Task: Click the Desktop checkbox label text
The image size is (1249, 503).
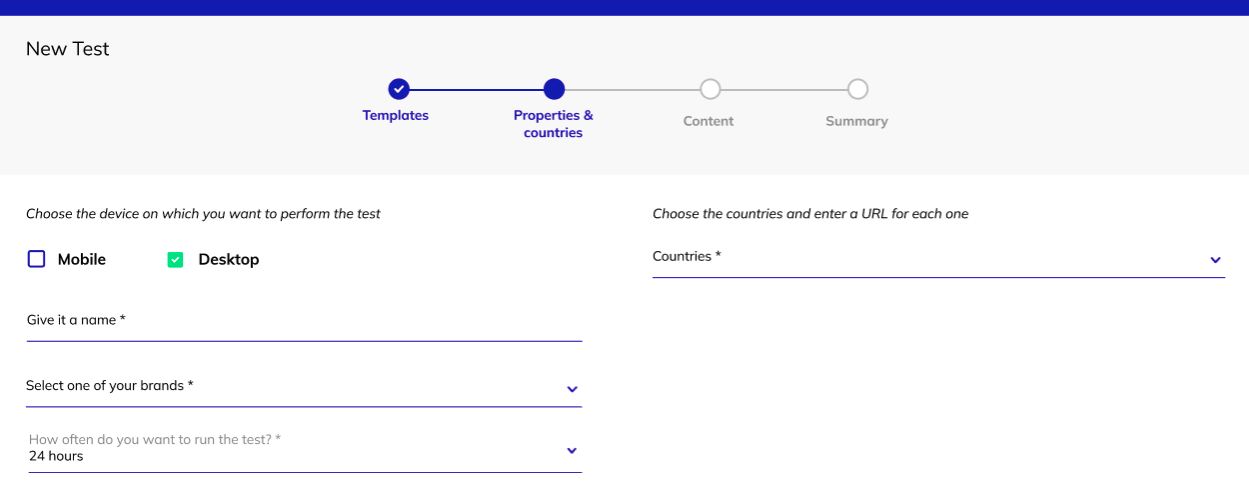Action: [228, 260]
